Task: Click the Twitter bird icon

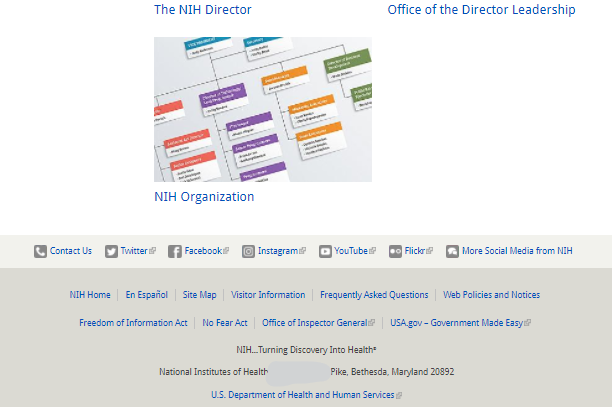Action: 111,251
